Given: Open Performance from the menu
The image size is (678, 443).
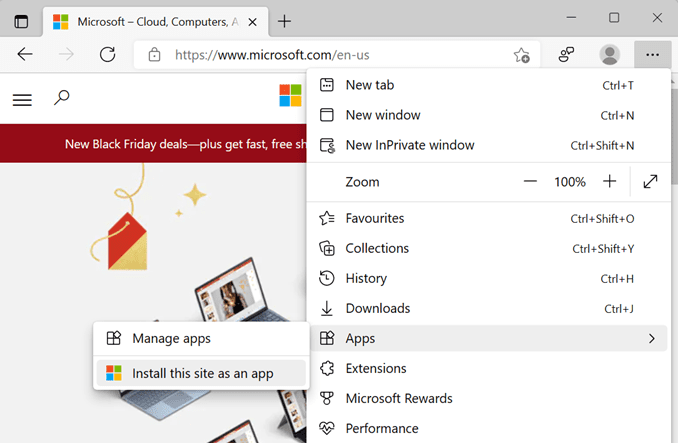Looking at the screenshot, I should [x=489, y=428].
